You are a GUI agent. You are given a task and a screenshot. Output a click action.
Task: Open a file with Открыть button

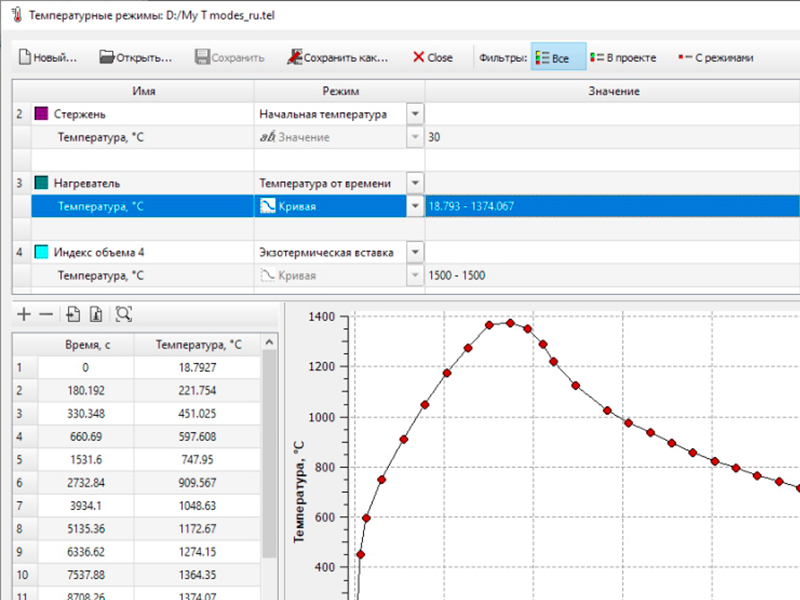coord(136,57)
